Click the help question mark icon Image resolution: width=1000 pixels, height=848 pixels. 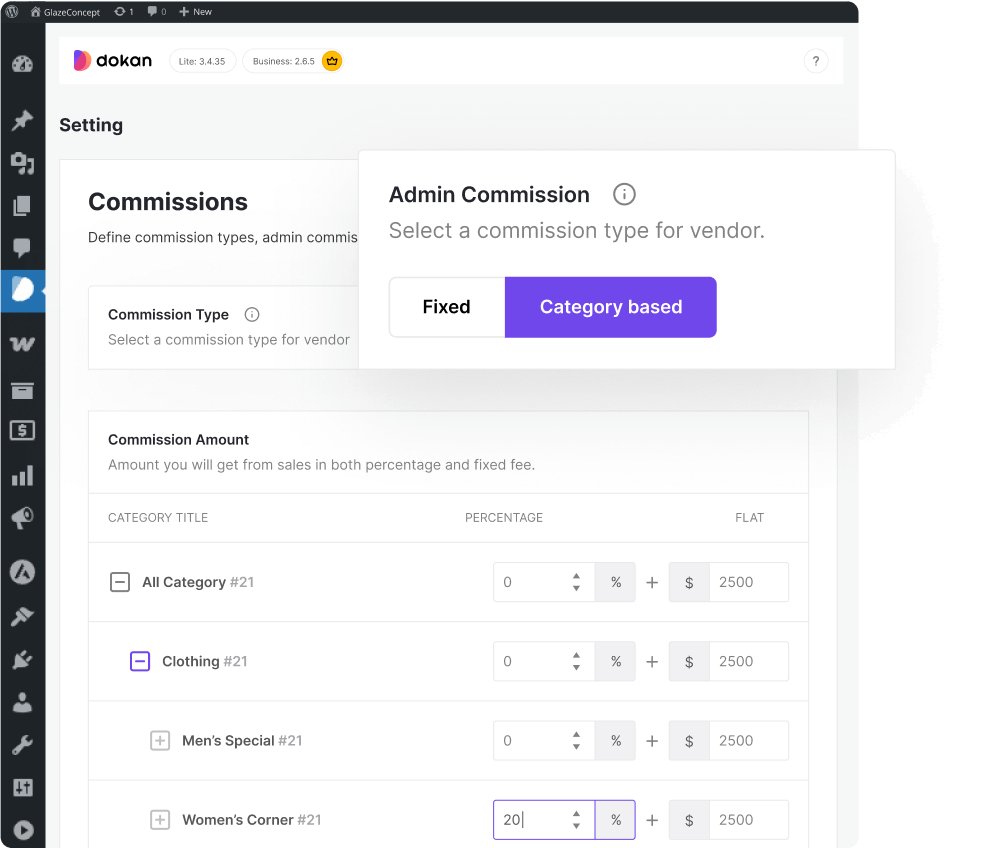[x=816, y=61]
